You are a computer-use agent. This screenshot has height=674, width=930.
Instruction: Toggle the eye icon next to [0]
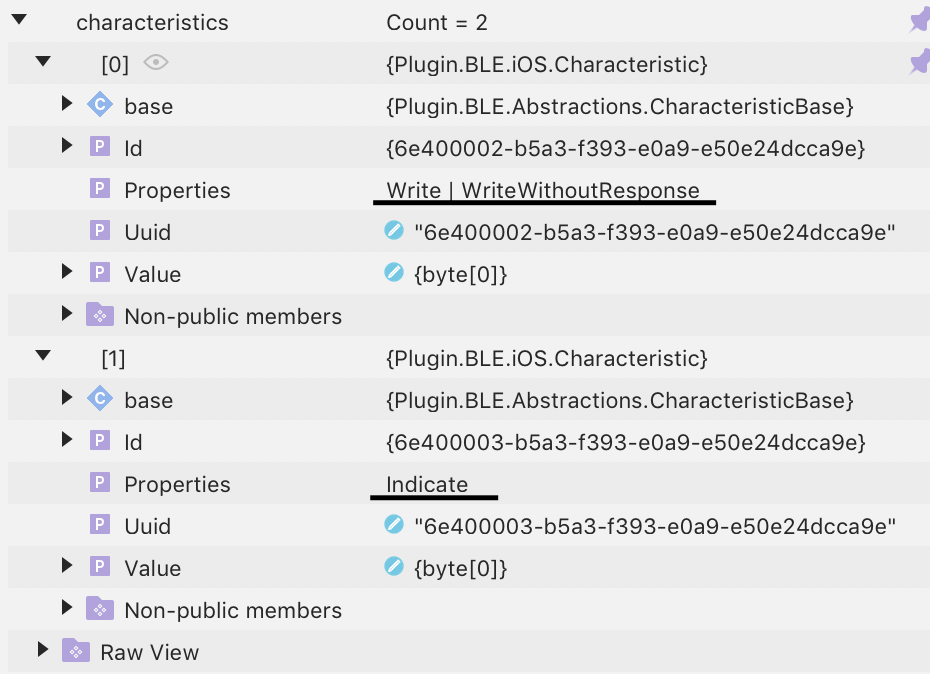157,62
